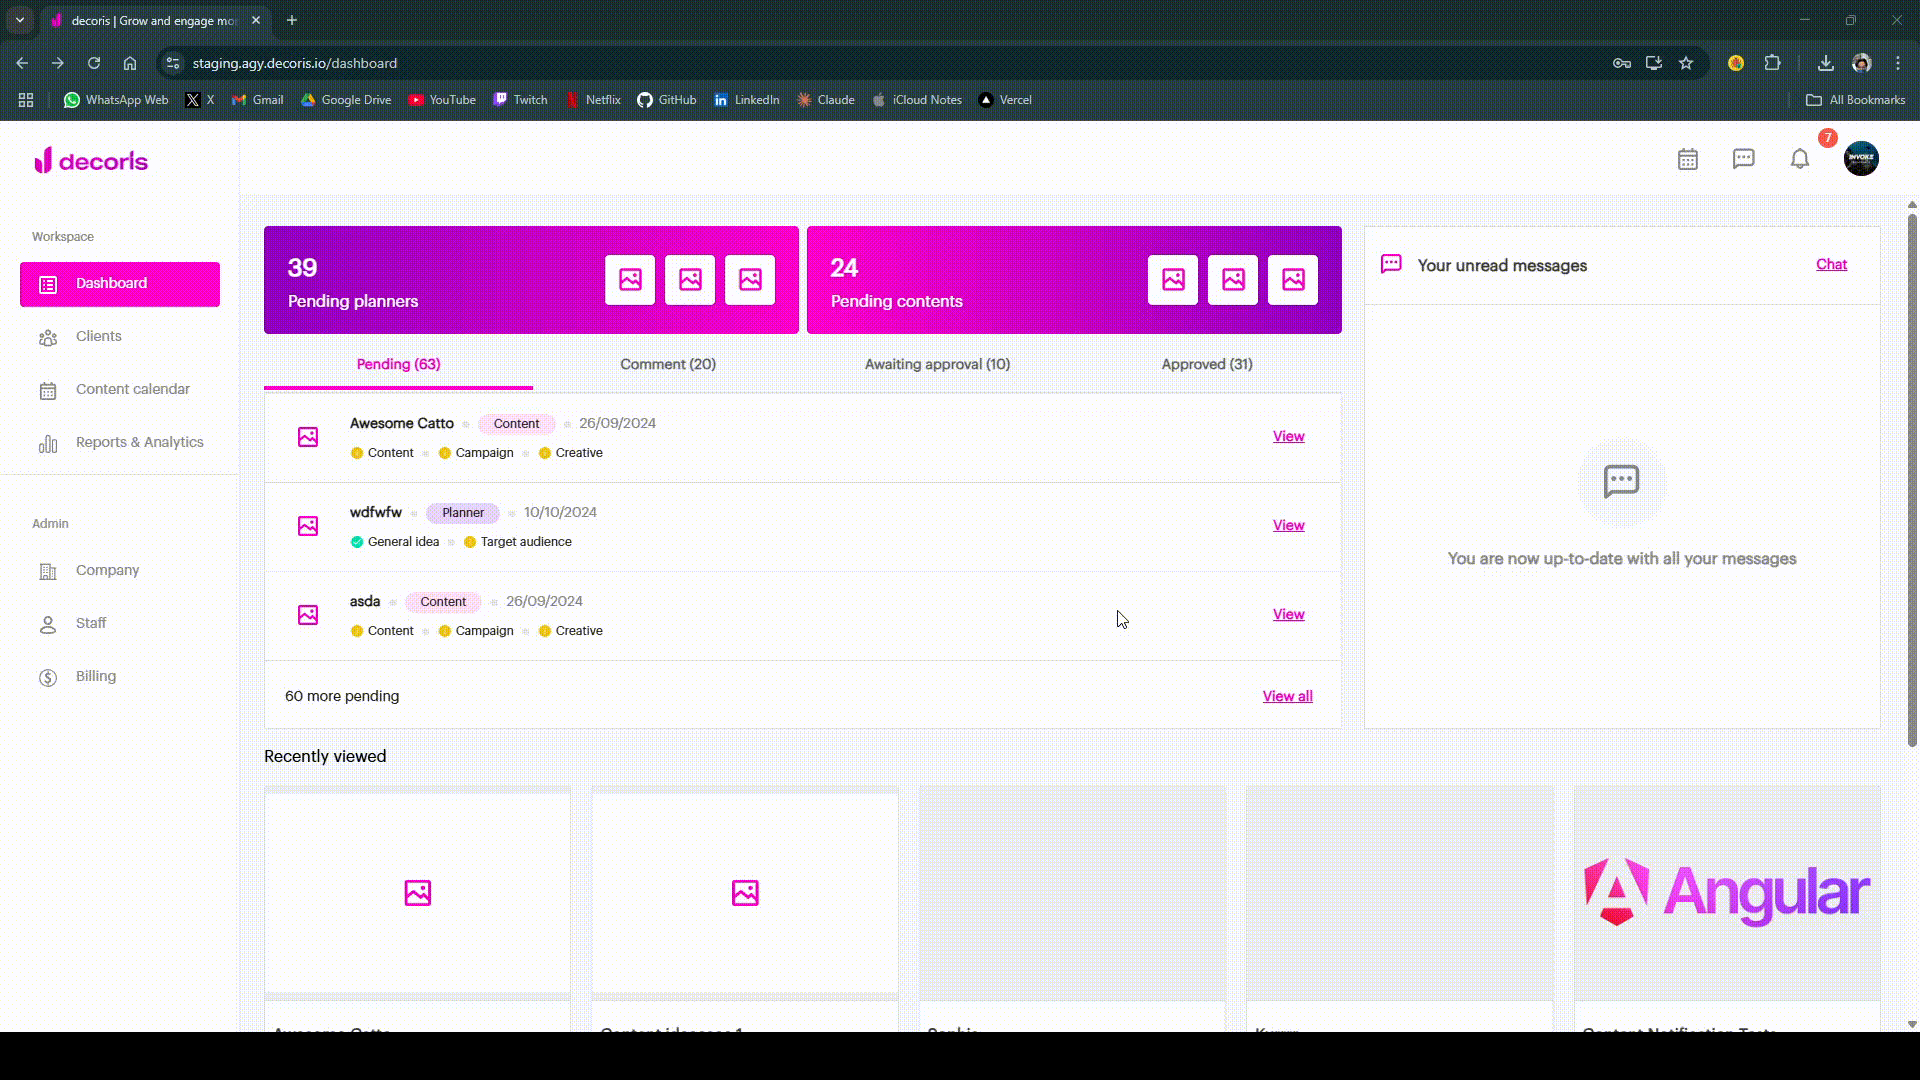Click third image icon in Pending planners card

pyautogui.click(x=750, y=280)
